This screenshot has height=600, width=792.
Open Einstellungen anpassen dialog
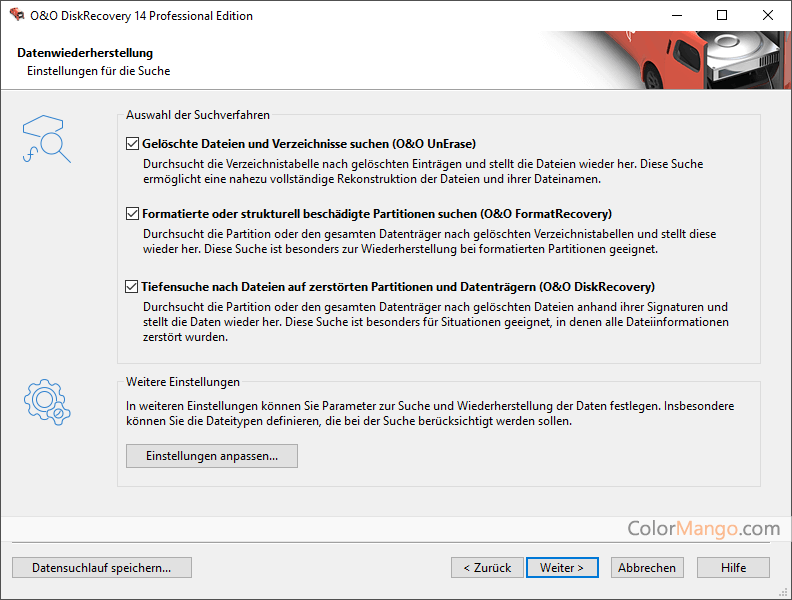coord(212,456)
